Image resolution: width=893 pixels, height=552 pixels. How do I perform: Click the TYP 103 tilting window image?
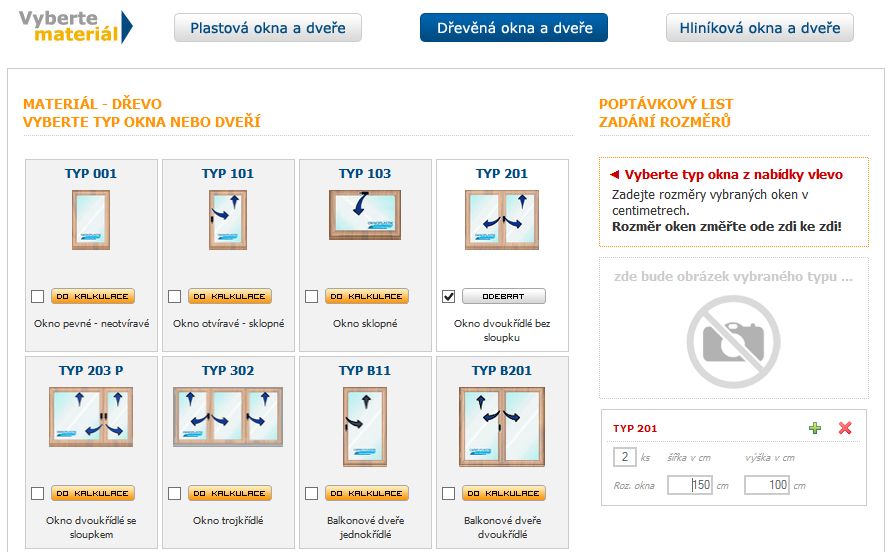(x=365, y=215)
